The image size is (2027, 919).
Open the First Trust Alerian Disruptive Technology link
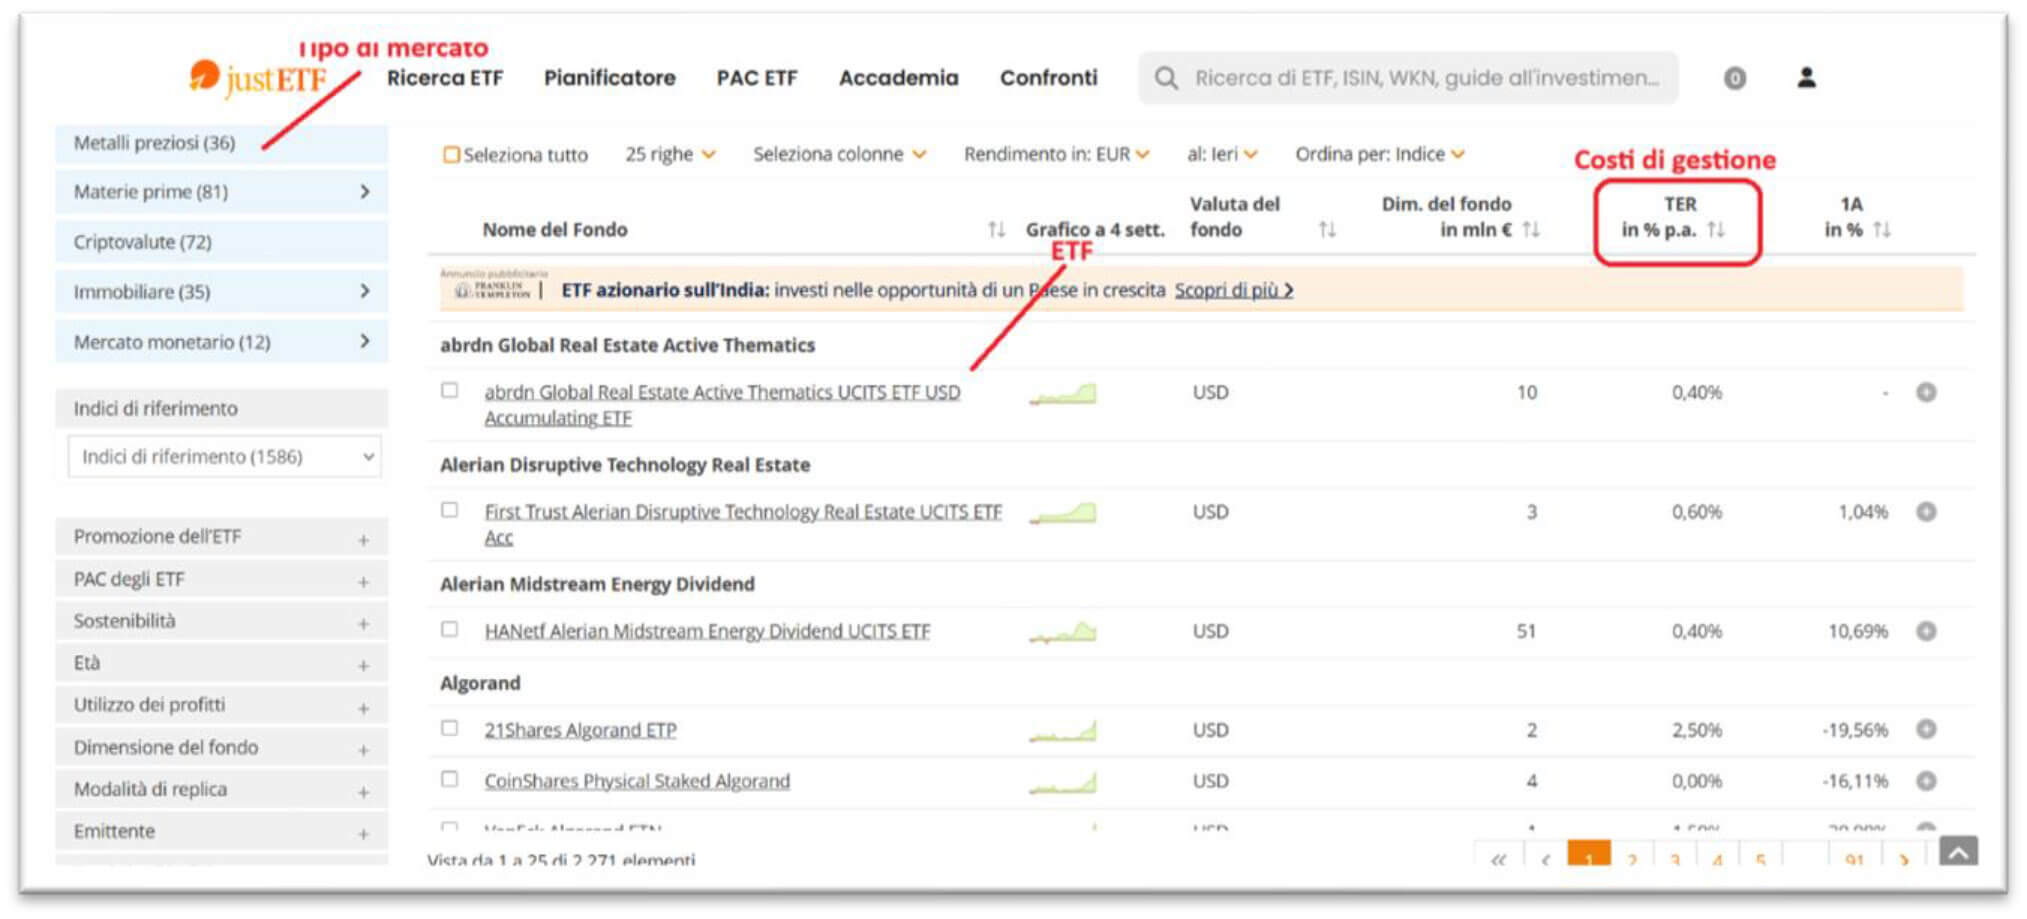click(742, 512)
